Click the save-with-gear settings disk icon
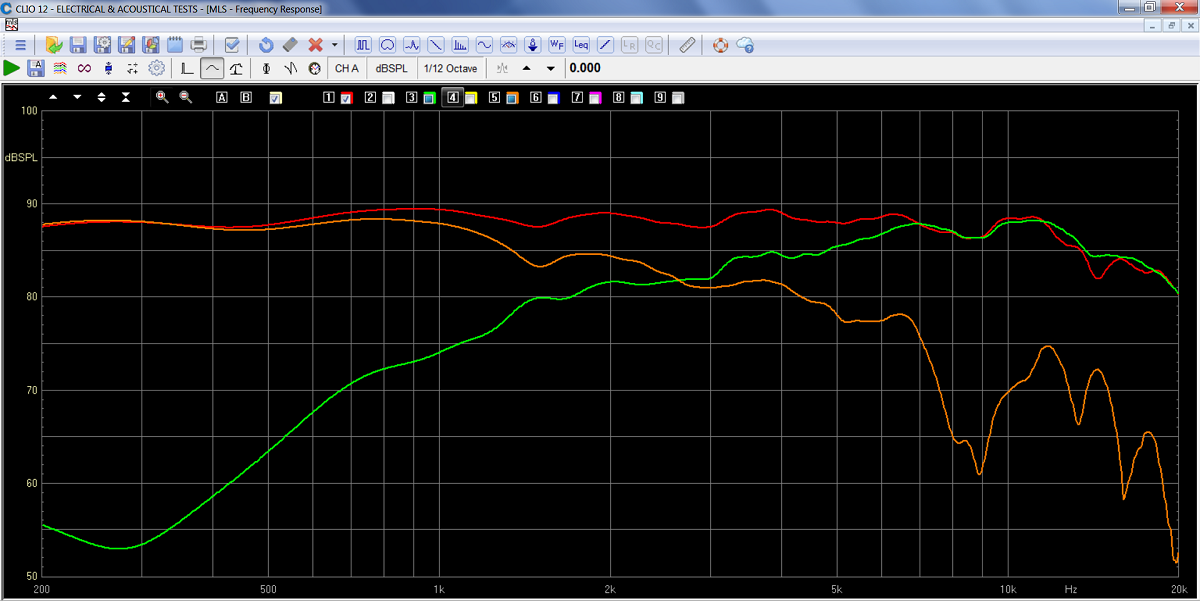Image resolution: width=1200 pixels, height=601 pixels. pos(102,45)
